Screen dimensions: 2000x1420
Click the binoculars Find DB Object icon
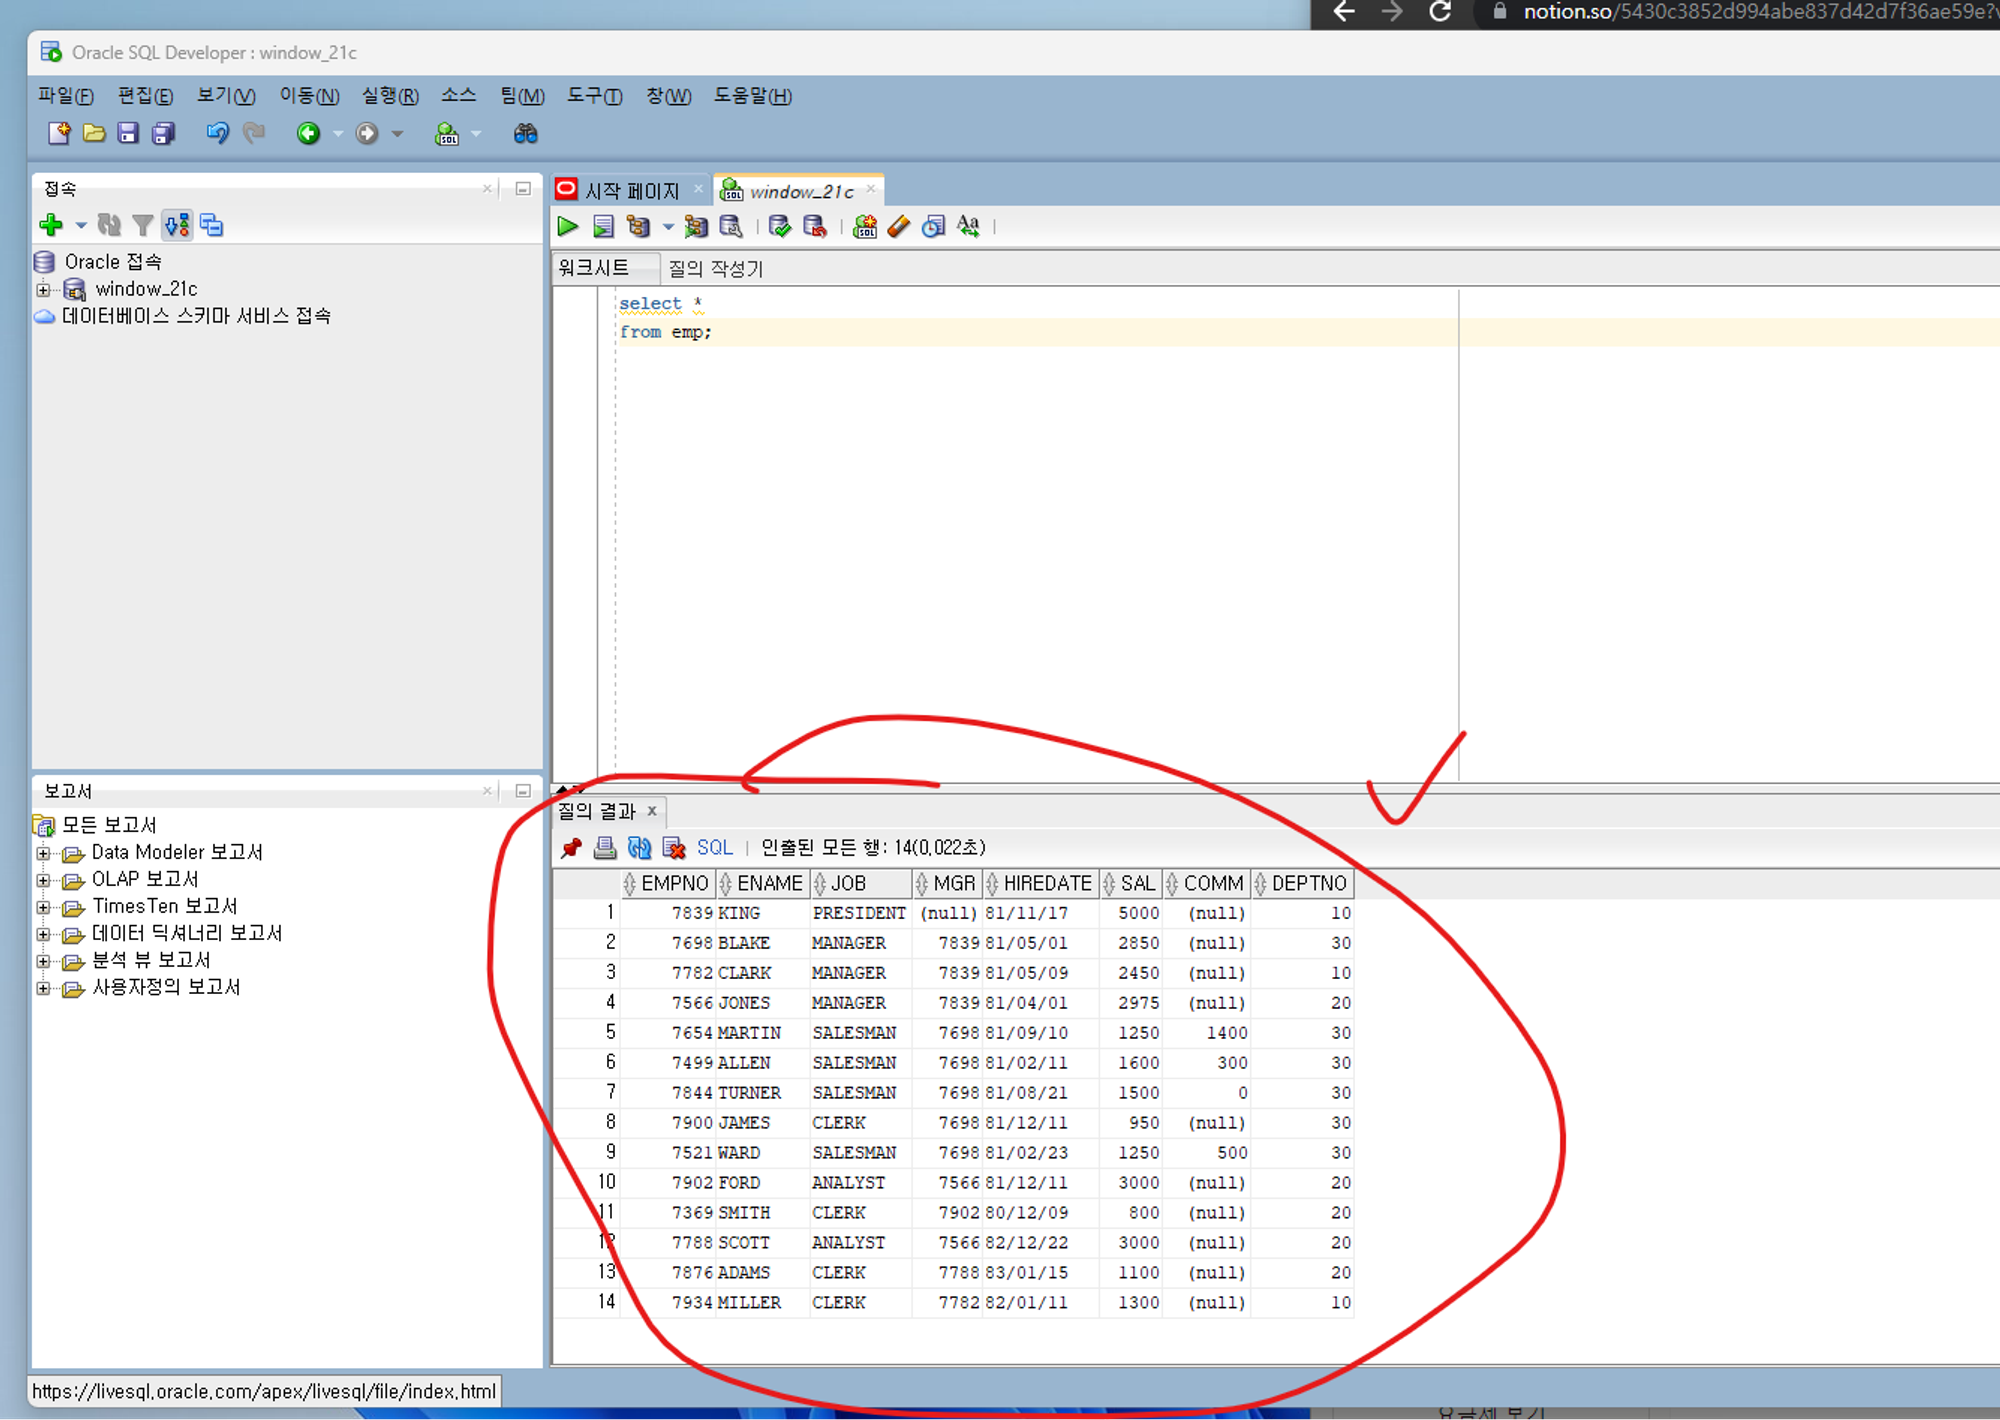pyautogui.click(x=525, y=133)
